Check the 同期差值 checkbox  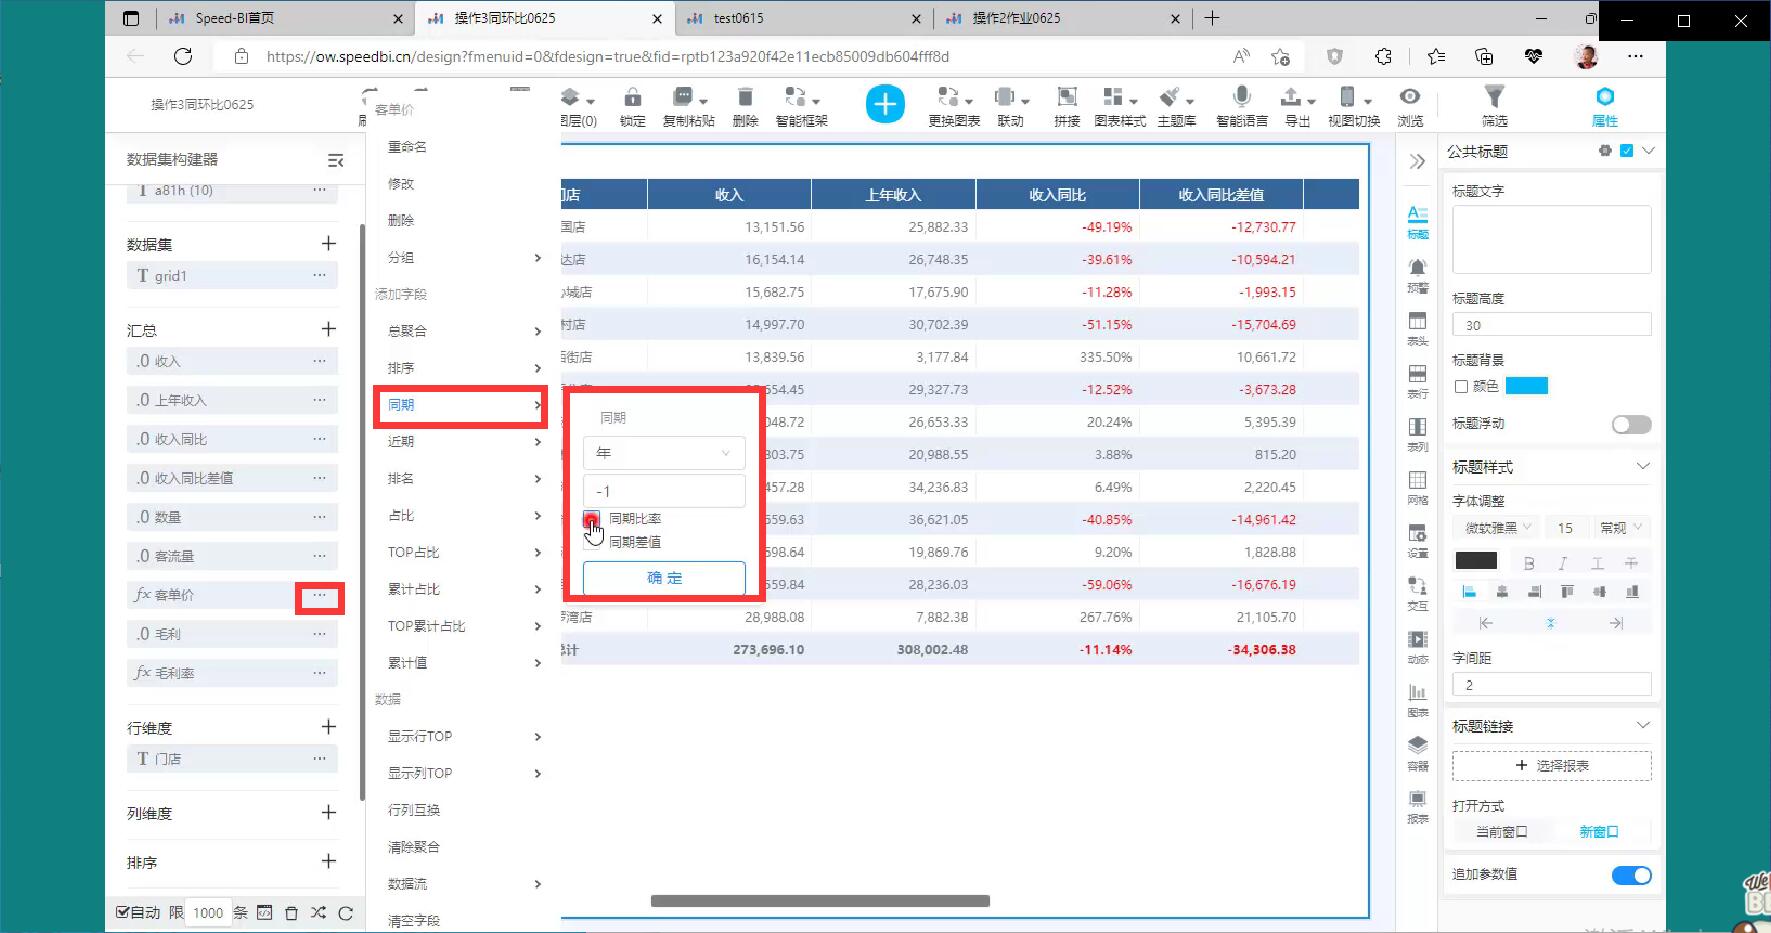(x=592, y=542)
